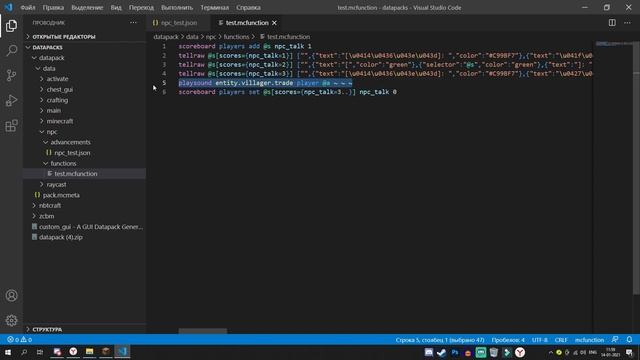
Task: Split the editor to the right
Action: (612, 23)
